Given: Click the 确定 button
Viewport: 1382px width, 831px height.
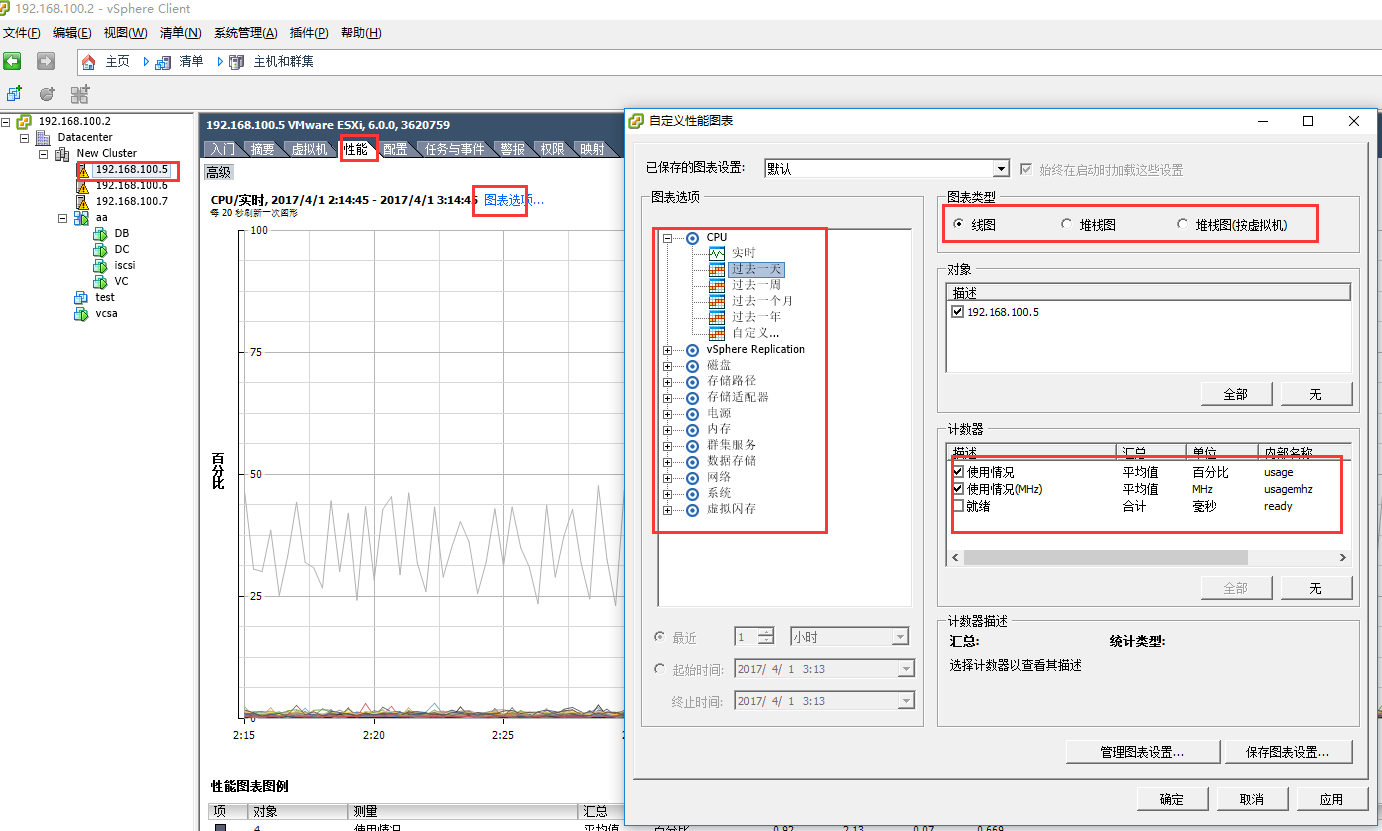Looking at the screenshot, I should pyautogui.click(x=1172, y=799).
